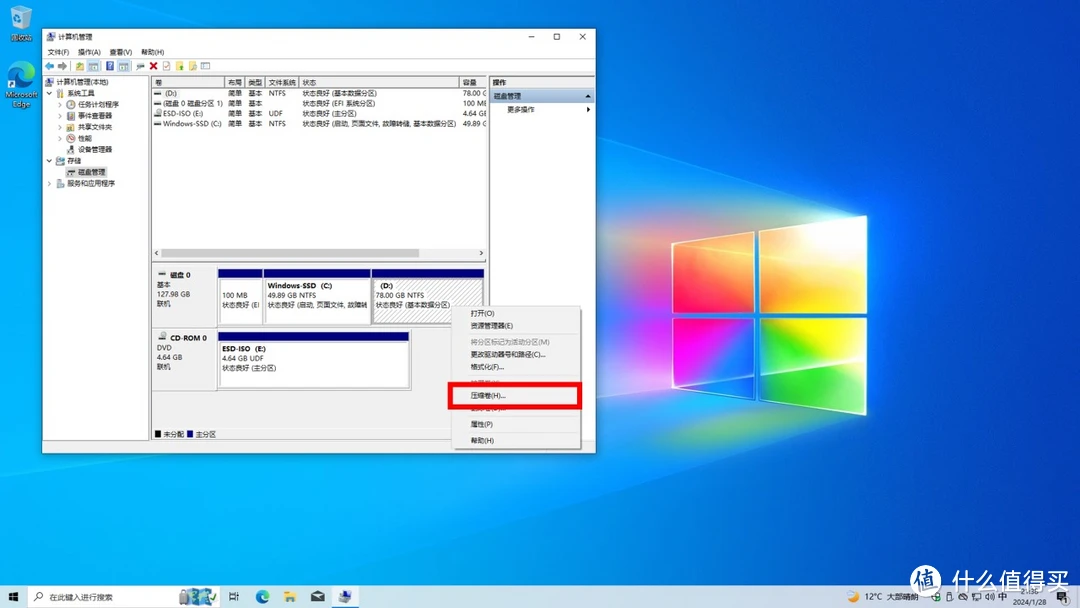Click 格式化(F) in the context menu
1080x608 pixels.
click(489, 368)
